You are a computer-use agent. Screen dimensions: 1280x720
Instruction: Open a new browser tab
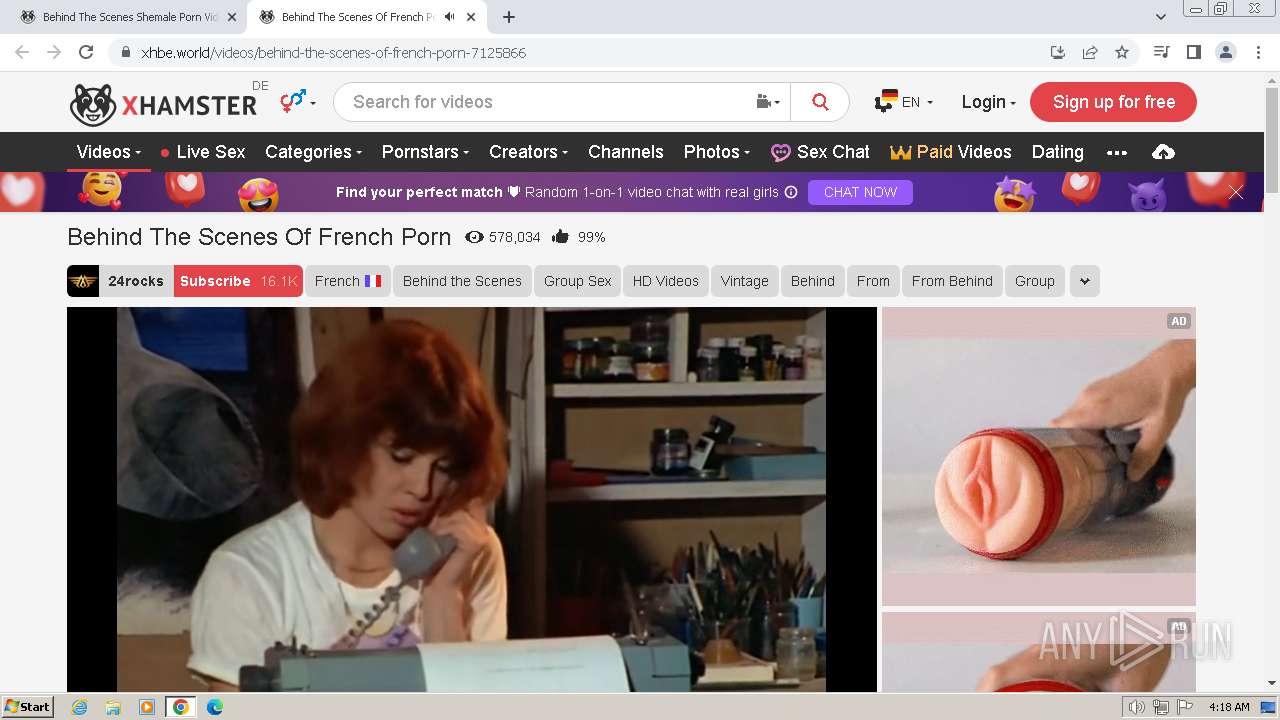tap(508, 17)
